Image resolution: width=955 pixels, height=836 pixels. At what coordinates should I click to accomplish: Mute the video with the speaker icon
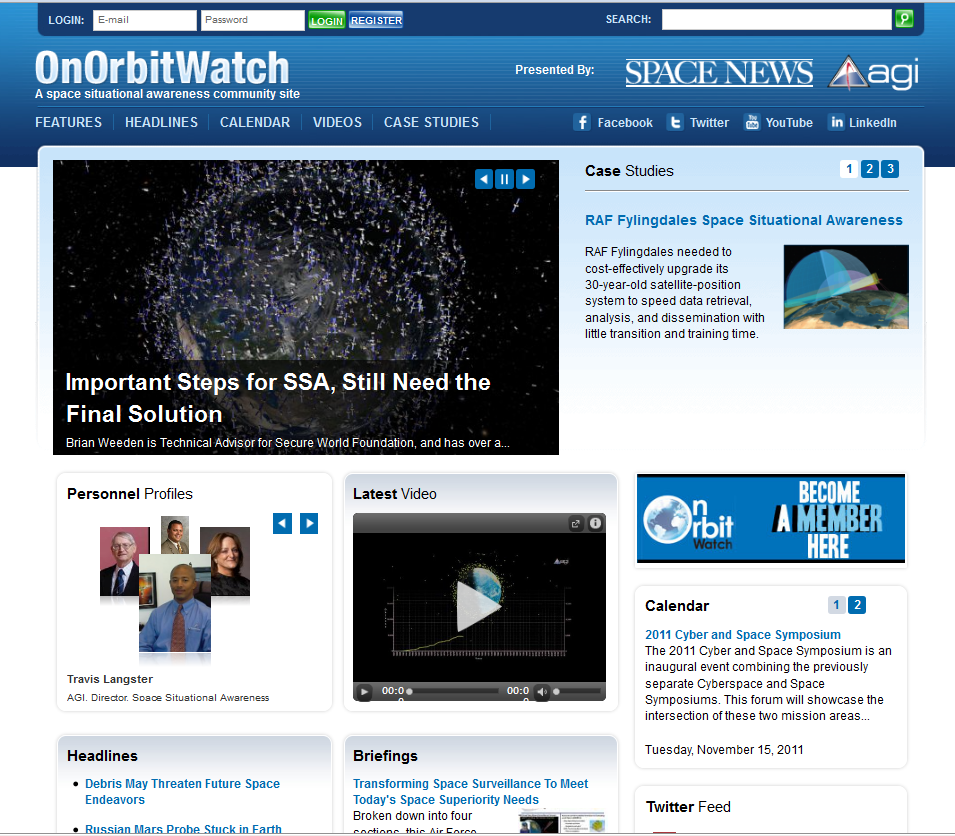541,691
